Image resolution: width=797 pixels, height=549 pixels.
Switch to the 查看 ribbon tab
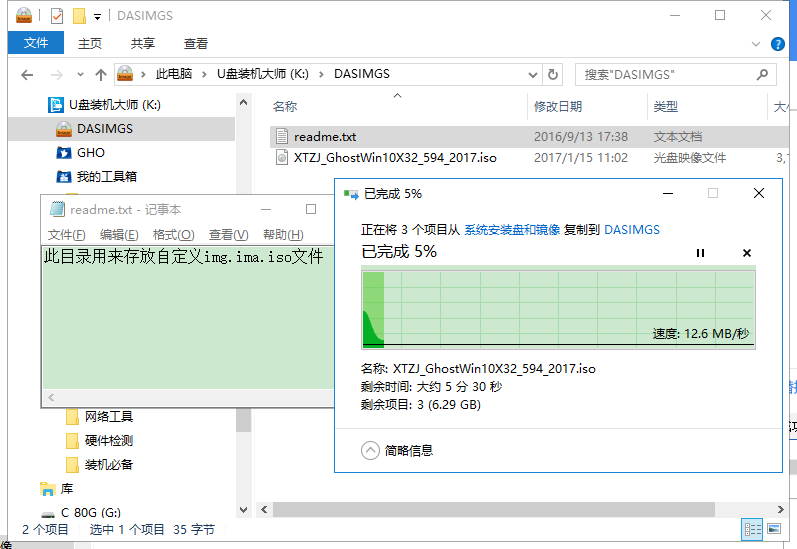click(x=196, y=44)
